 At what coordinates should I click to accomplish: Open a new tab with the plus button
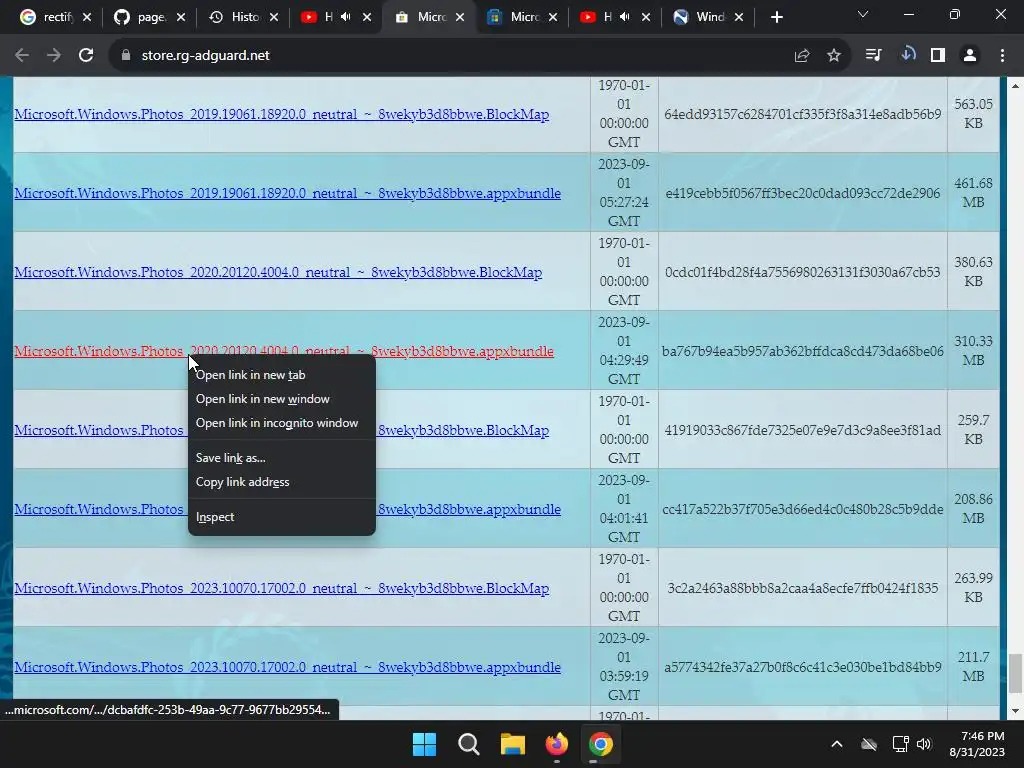pos(776,18)
